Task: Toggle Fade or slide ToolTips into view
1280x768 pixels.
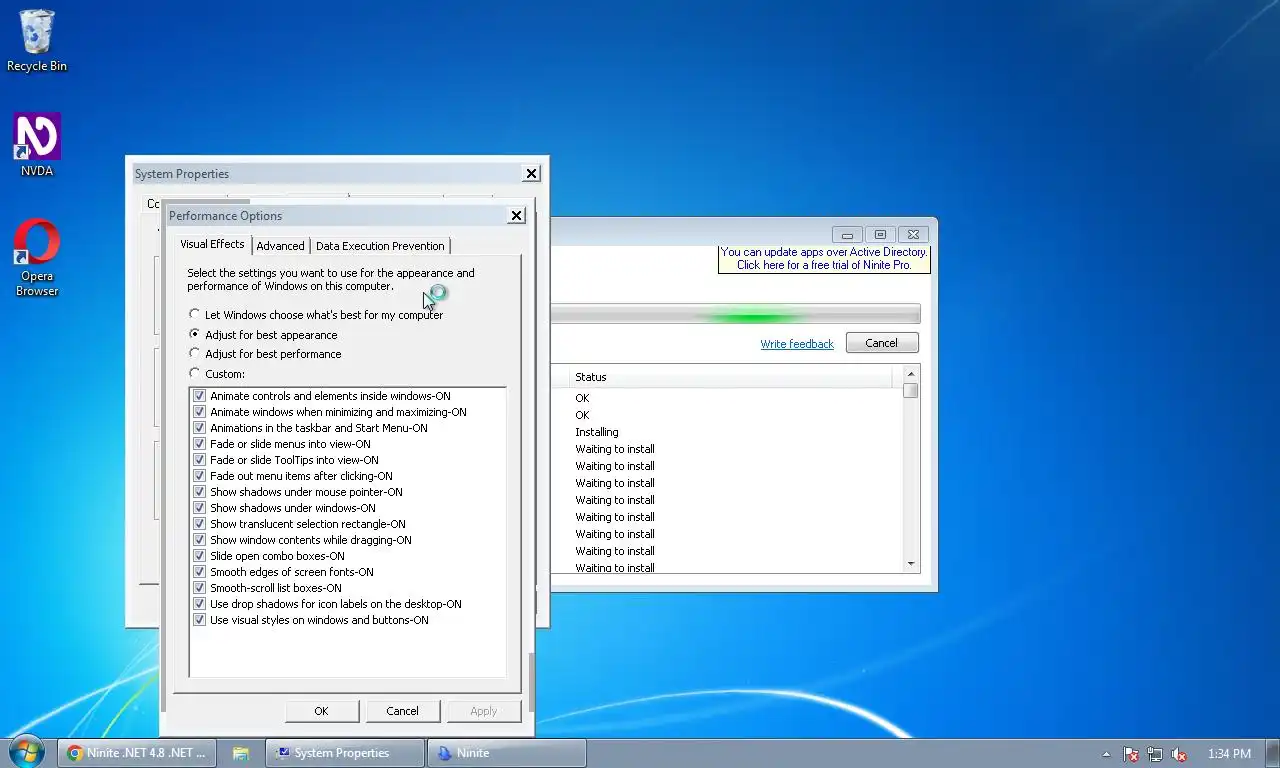Action: pos(199,460)
